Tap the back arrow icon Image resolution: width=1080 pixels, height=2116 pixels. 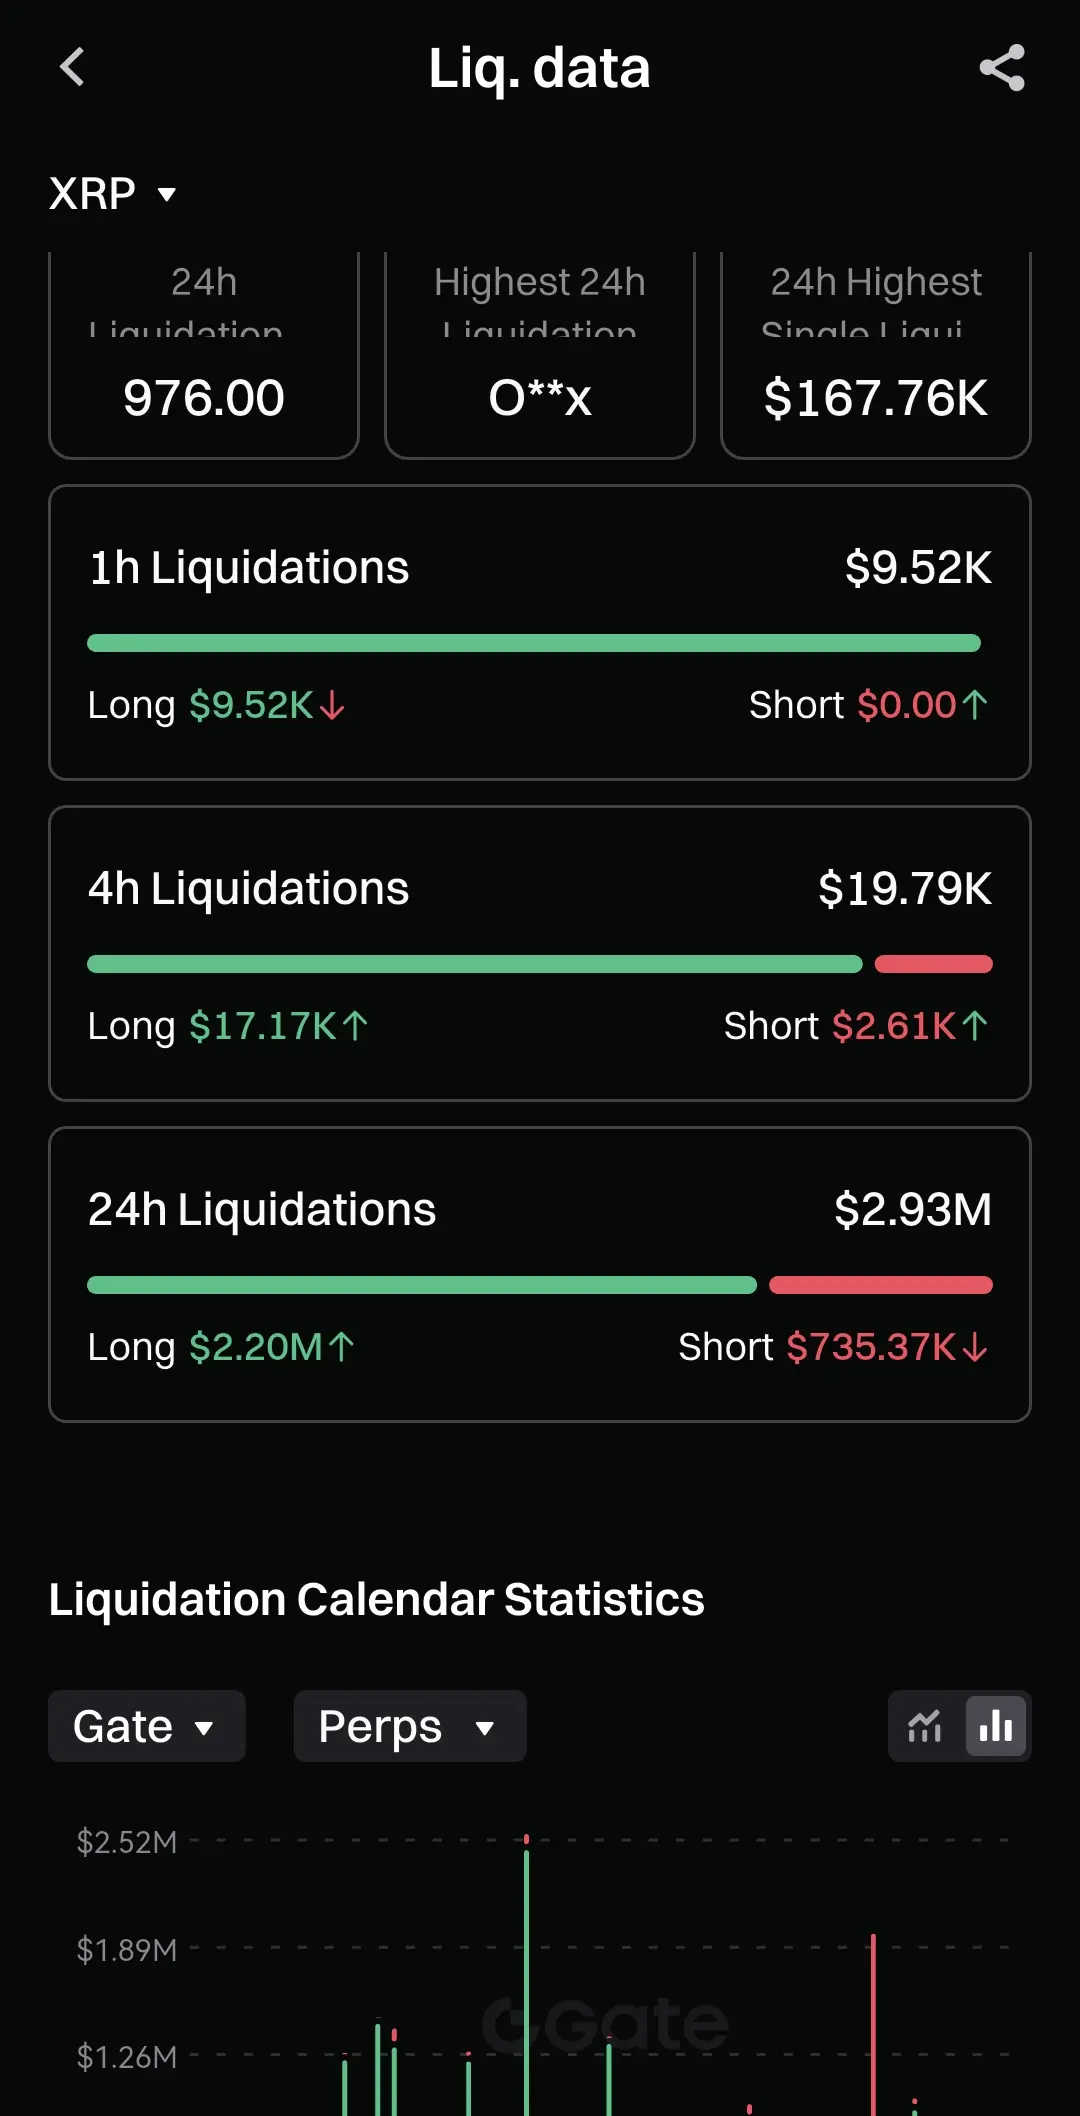[x=72, y=68]
